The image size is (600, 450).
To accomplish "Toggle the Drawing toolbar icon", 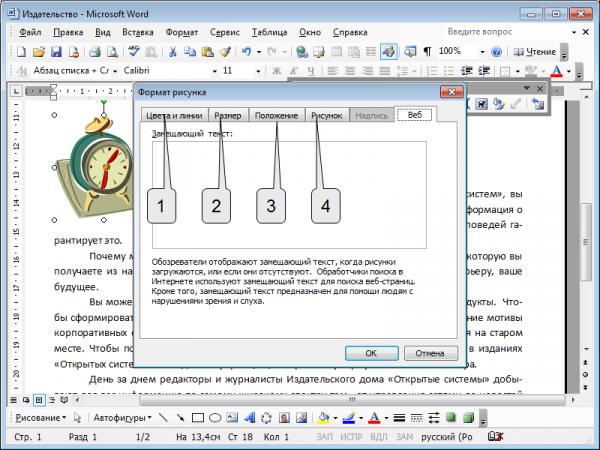I will coord(388,52).
